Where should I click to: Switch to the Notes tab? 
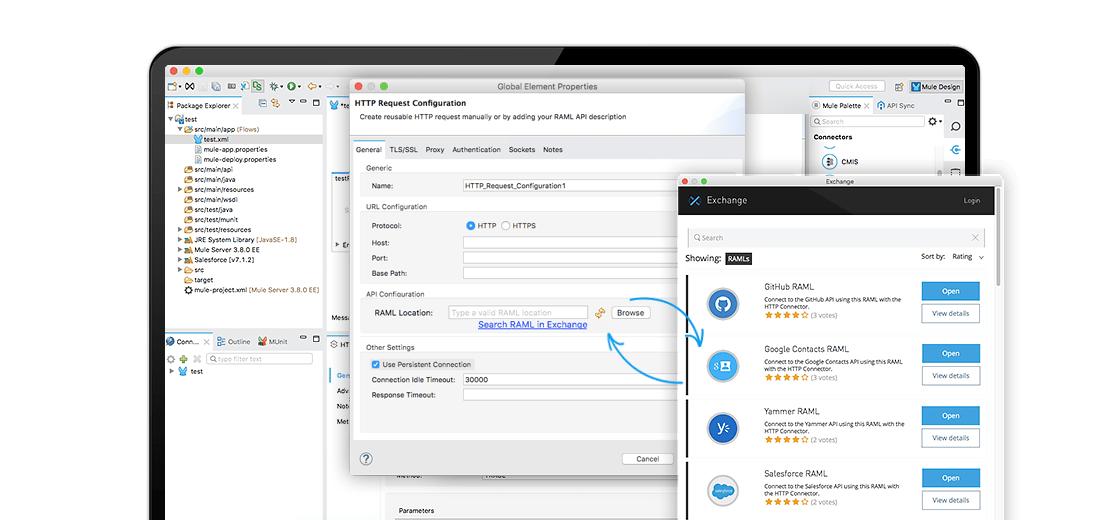click(x=553, y=150)
